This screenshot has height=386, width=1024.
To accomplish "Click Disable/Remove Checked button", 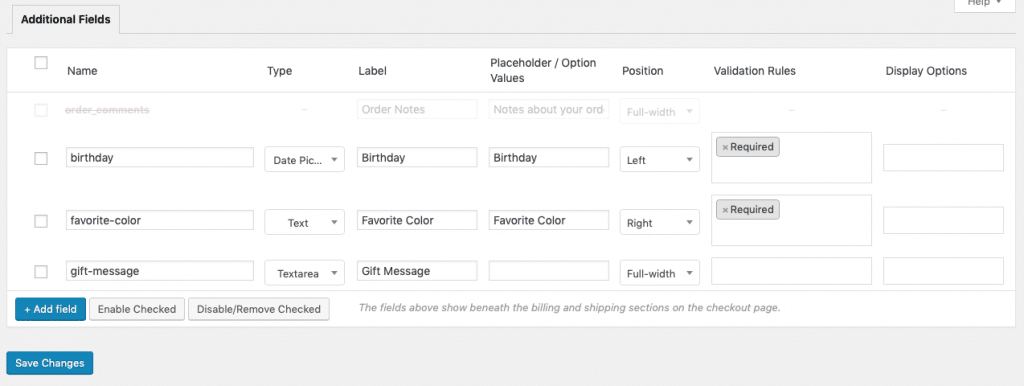I will pyautogui.click(x=259, y=309).
